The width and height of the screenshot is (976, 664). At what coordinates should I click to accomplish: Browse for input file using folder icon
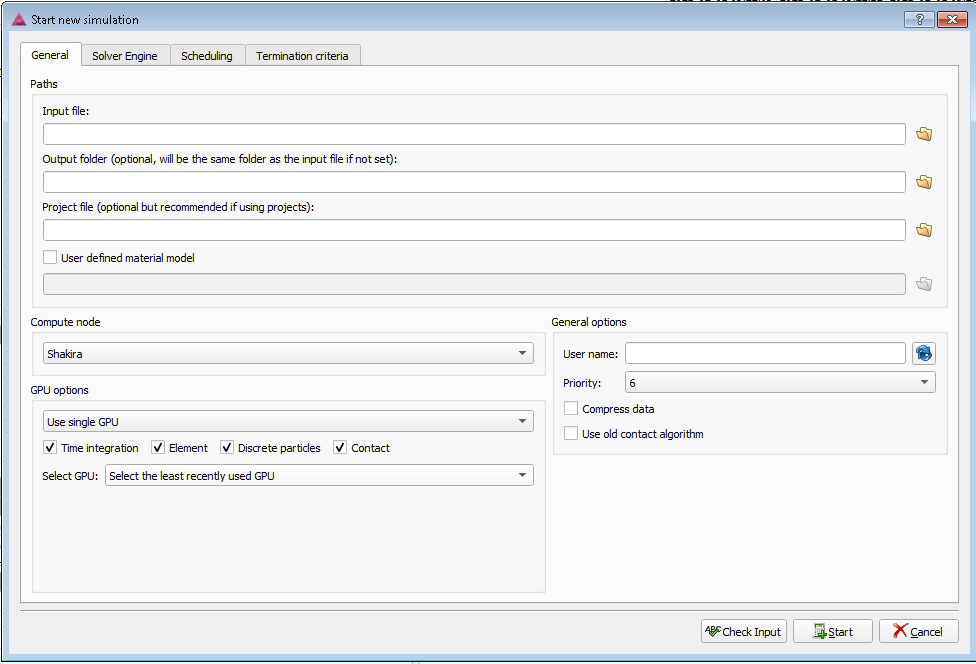924,134
